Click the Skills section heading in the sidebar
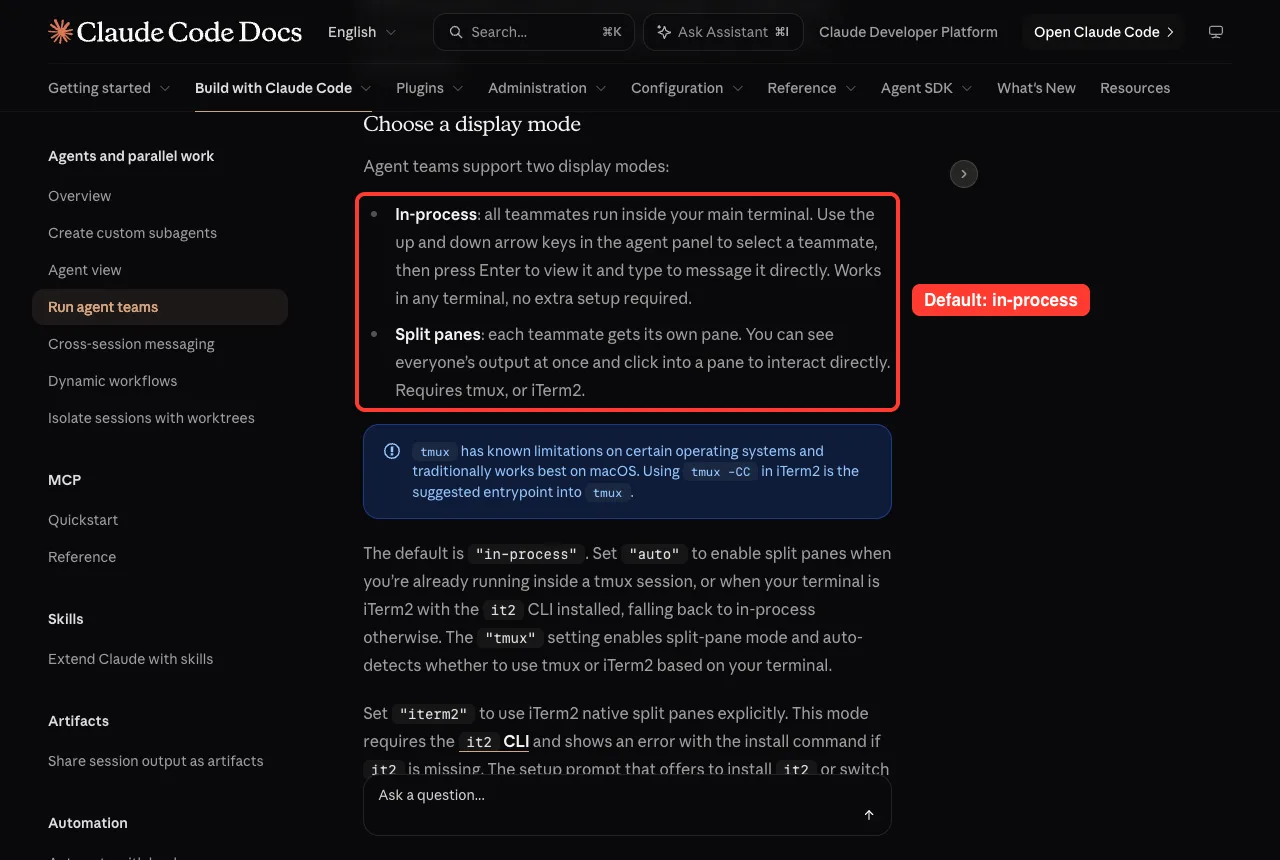Image resolution: width=1280 pixels, height=860 pixels. point(66,619)
